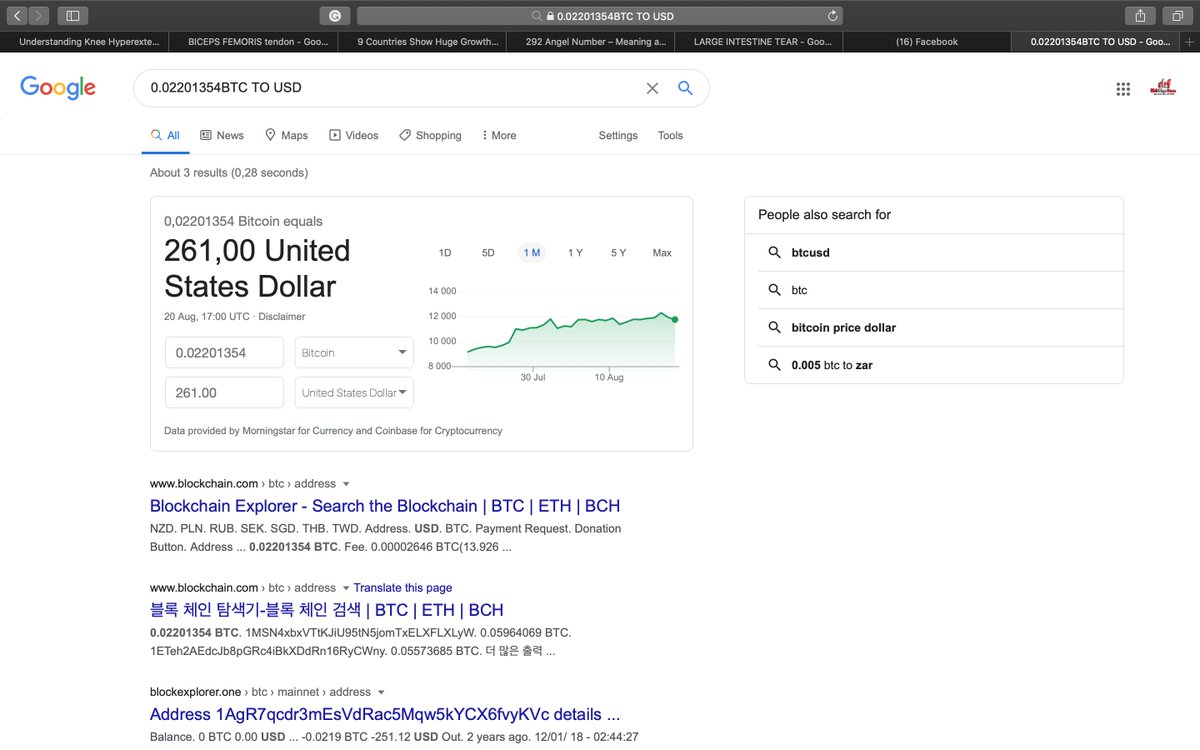The image size is (1200, 750).
Task: Select the 1D chart range
Action: tap(445, 253)
